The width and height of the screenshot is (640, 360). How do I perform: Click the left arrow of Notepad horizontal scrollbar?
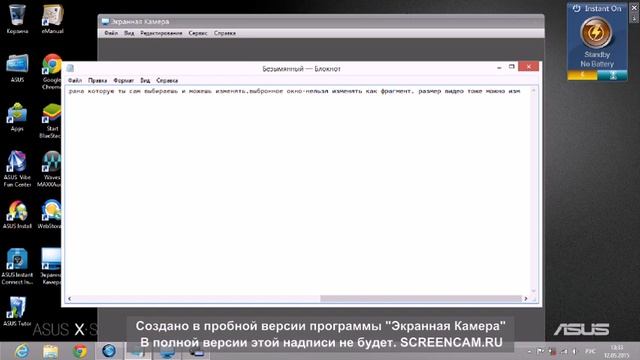(x=70, y=299)
